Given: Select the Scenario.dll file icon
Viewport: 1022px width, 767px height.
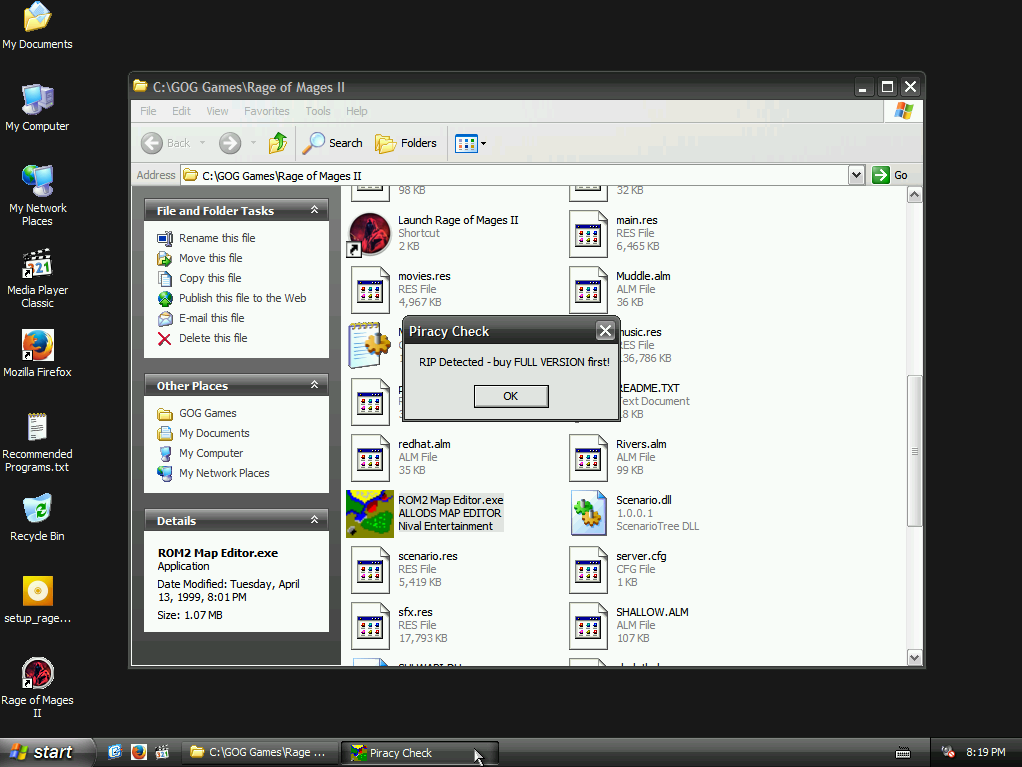Looking at the screenshot, I should [588, 514].
